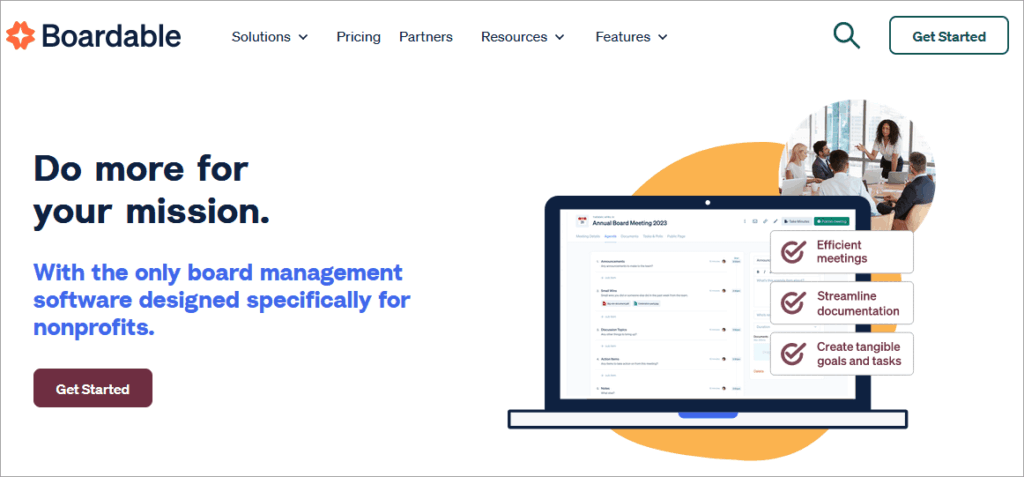Click the green Publish meeting button in laptop
This screenshot has width=1024, height=477.
(x=831, y=221)
